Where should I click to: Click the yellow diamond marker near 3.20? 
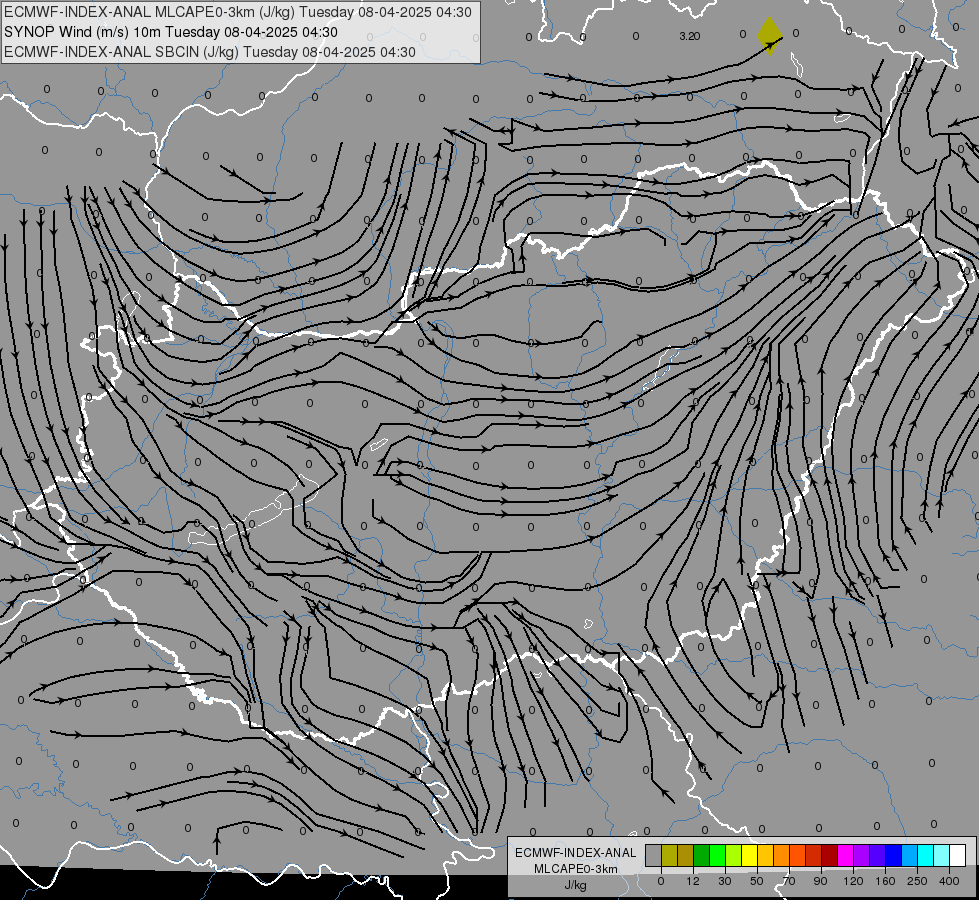point(769,36)
